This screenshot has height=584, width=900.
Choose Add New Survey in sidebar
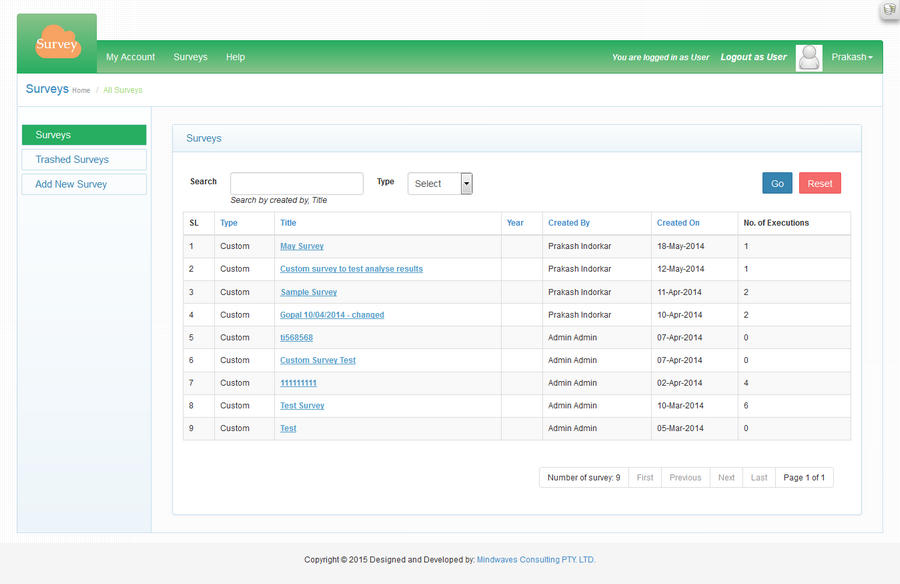tap(84, 184)
